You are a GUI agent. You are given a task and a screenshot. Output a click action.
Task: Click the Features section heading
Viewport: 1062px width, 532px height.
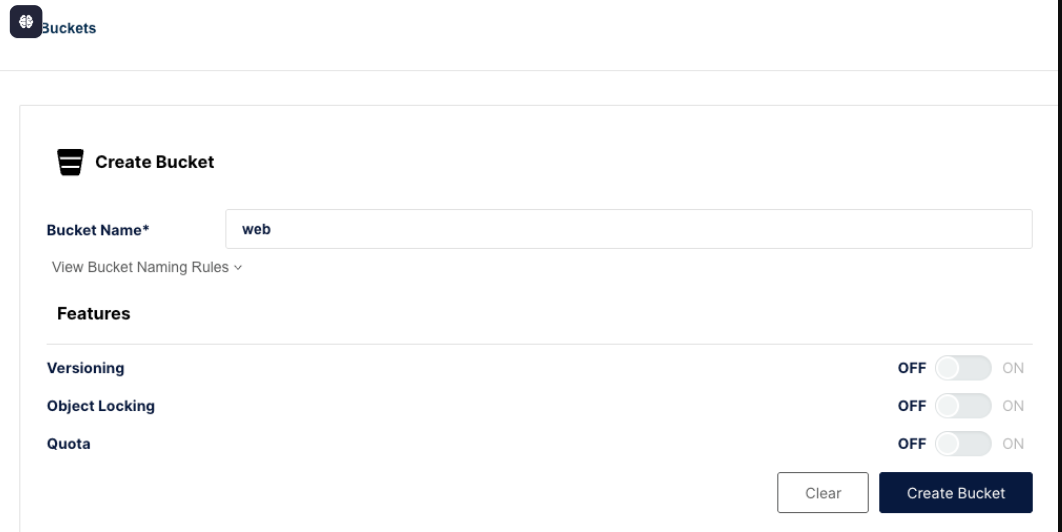tap(94, 314)
